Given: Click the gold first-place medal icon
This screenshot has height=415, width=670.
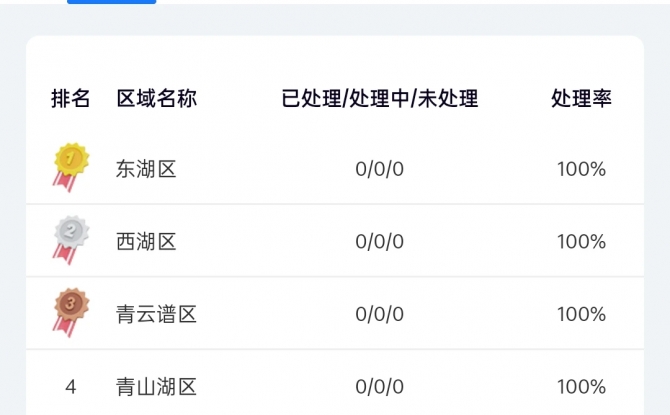Looking at the screenshot, I should [71, 167].
